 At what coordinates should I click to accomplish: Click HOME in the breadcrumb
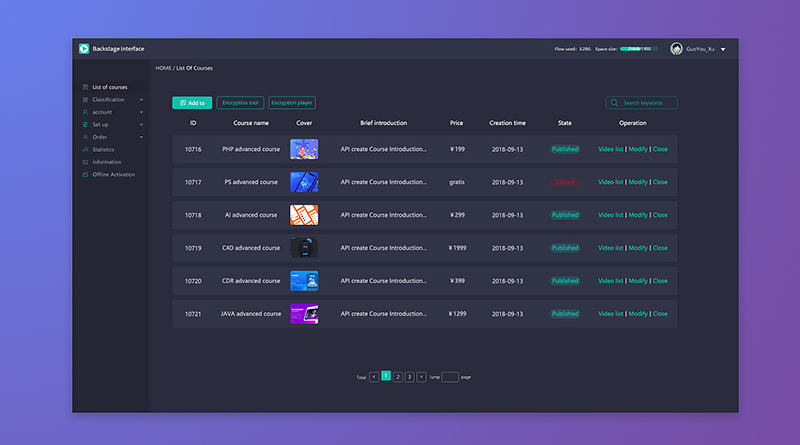[163, 68]
